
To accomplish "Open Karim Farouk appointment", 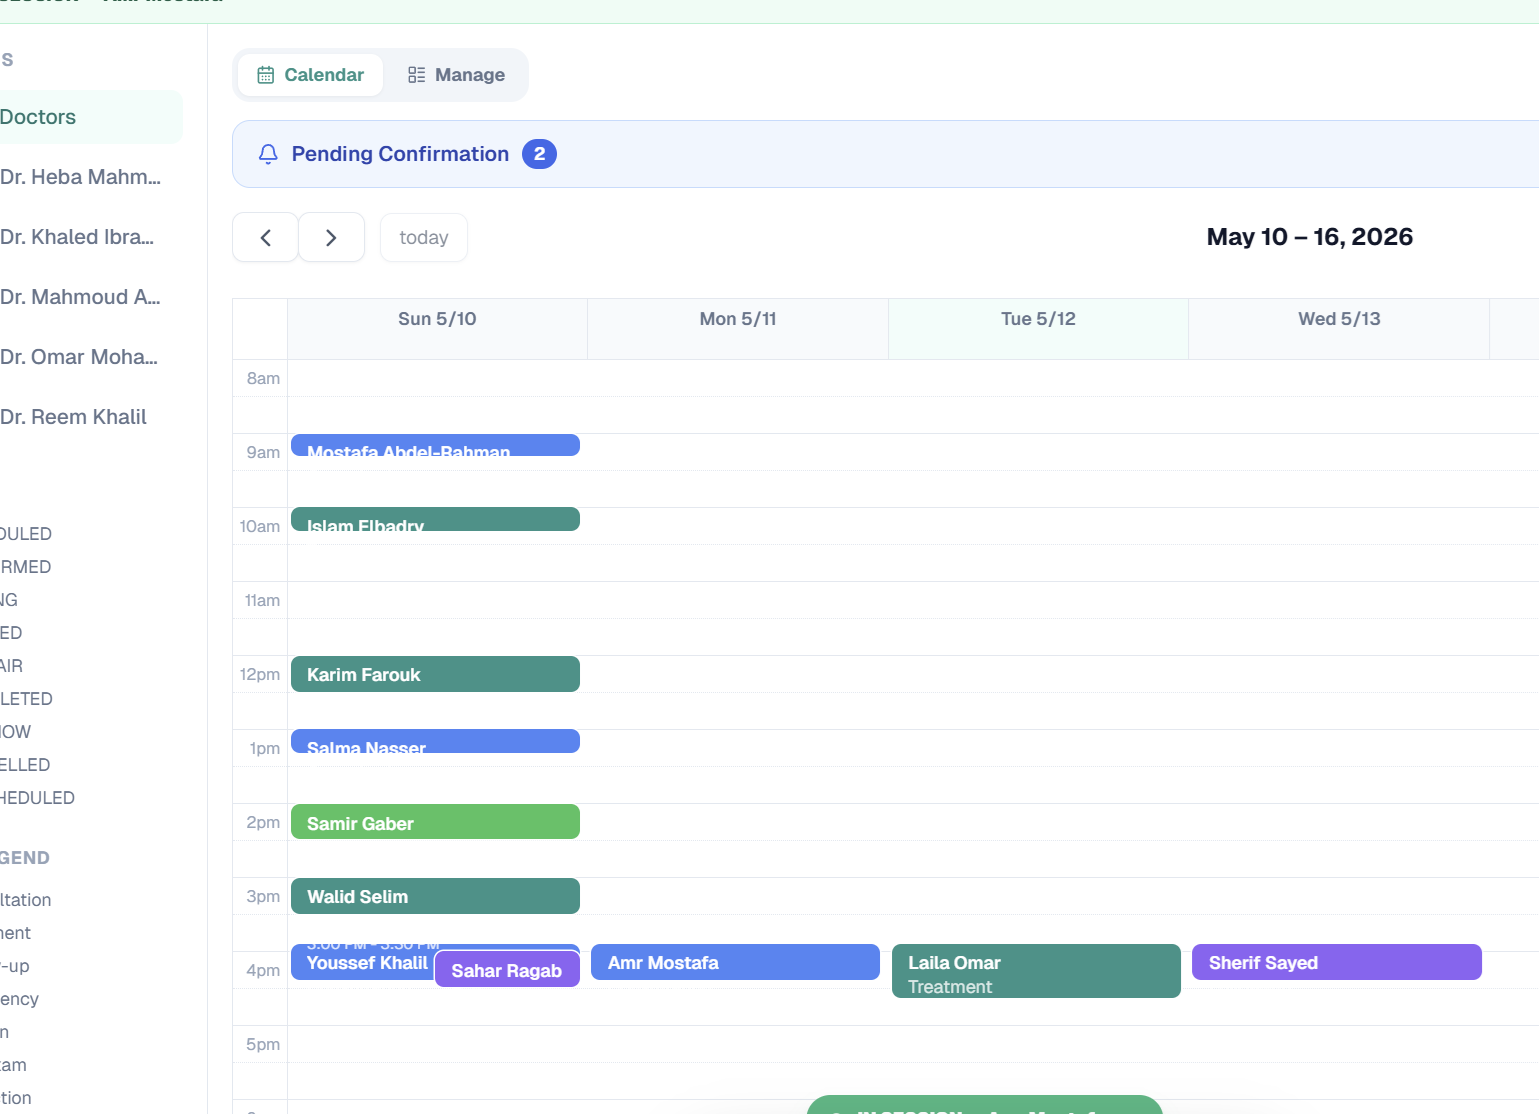I will point(435,674).
